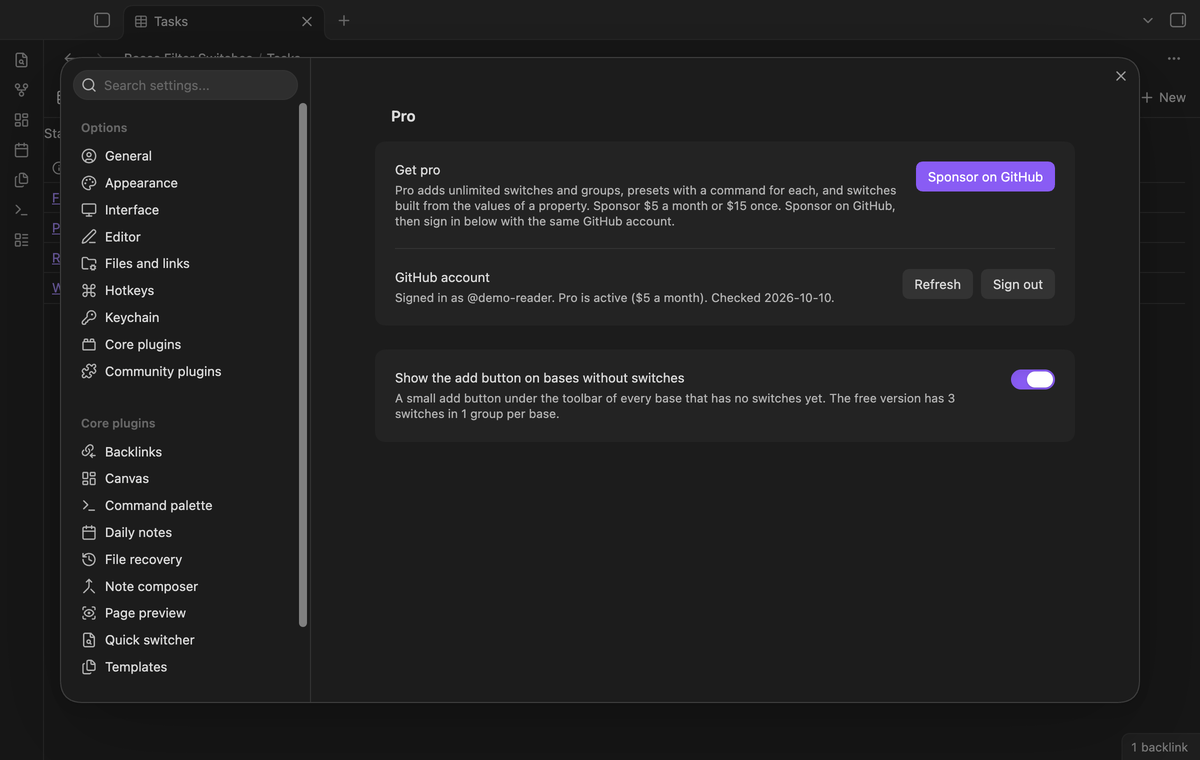Expand the tab list dropdown chevron
The image size is (1200, 760).
(x=1148, y=20)
